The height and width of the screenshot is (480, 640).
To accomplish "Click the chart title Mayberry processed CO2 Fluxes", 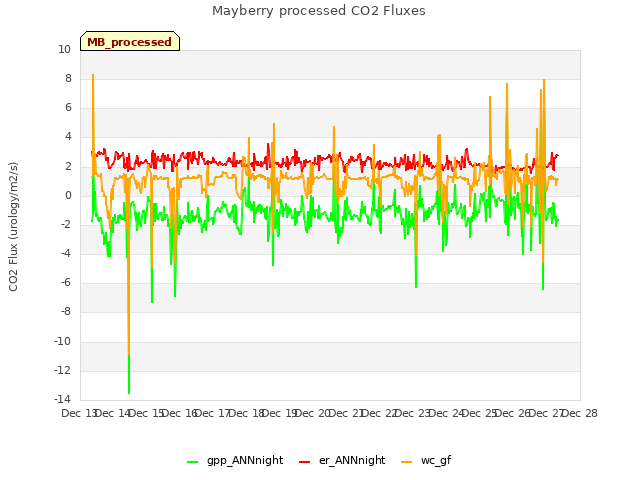I will pos(319,11).
